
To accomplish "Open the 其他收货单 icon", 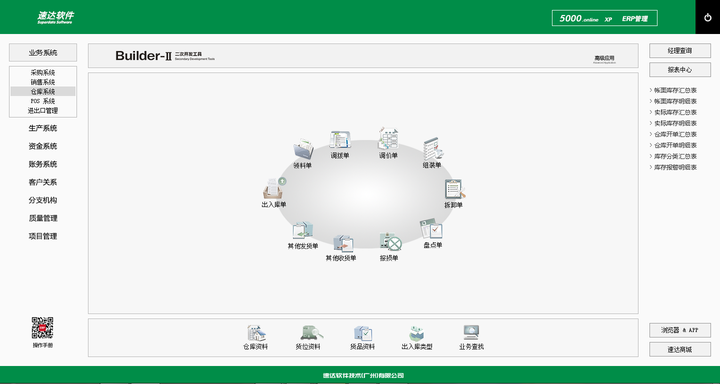I will 343,243.
